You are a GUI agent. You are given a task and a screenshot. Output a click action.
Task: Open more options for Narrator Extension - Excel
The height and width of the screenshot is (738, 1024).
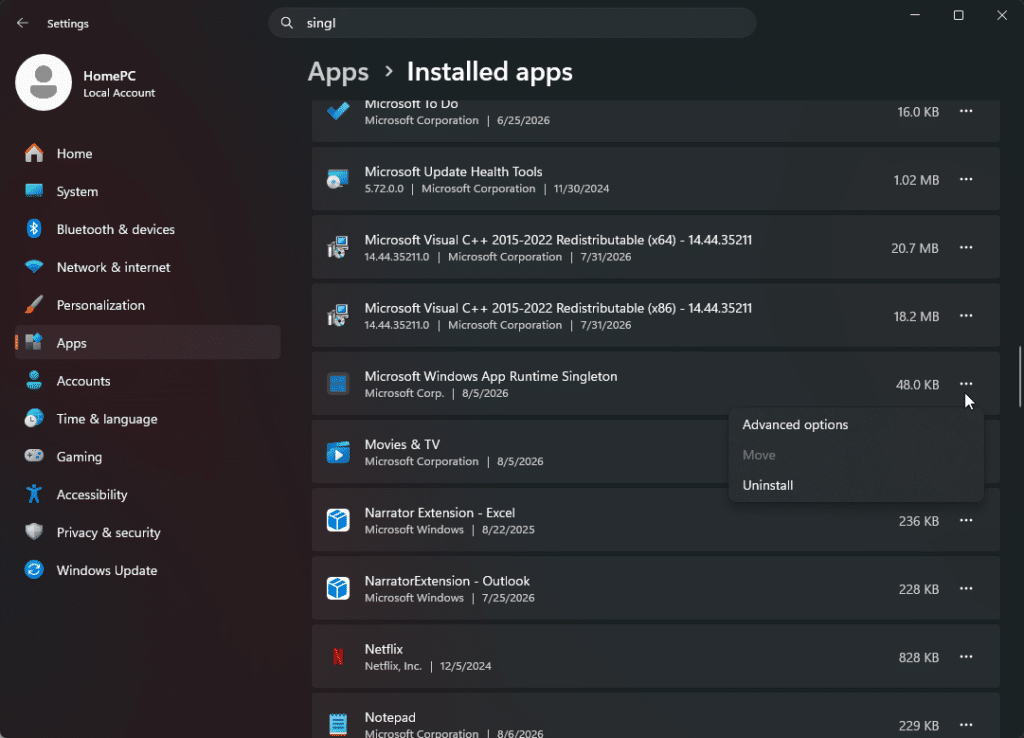966,521
